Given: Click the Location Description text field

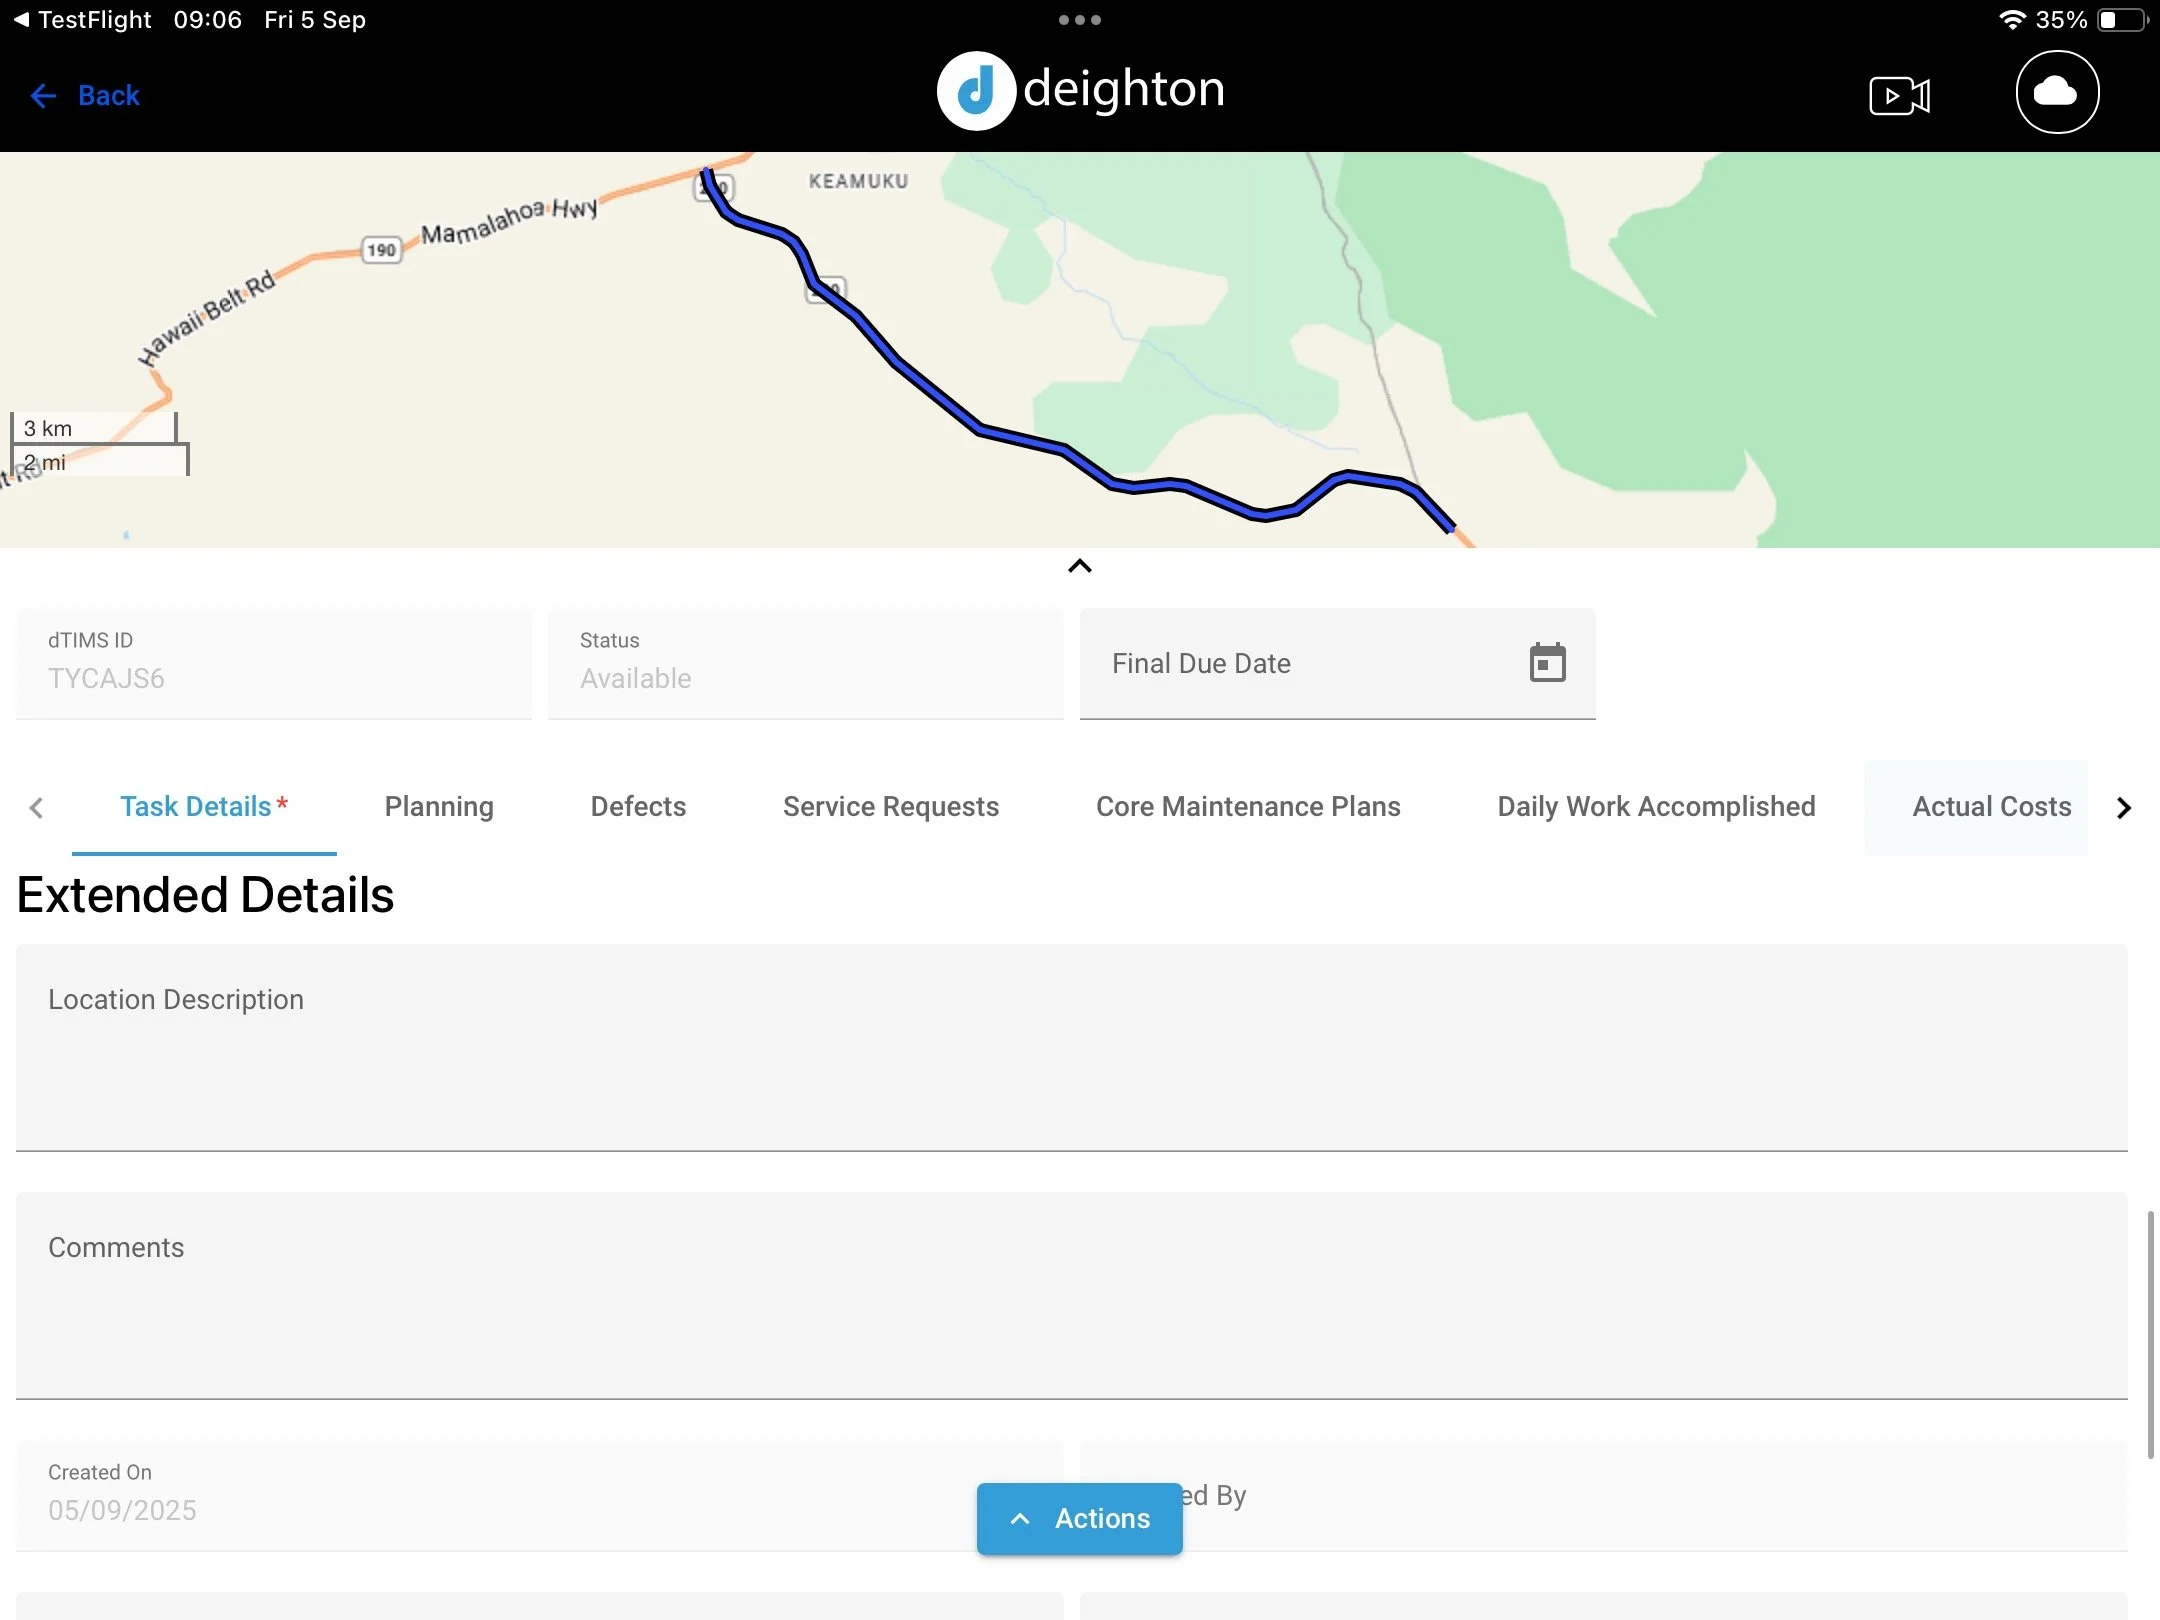Looking at the screenshot, I should 1070,1048.
